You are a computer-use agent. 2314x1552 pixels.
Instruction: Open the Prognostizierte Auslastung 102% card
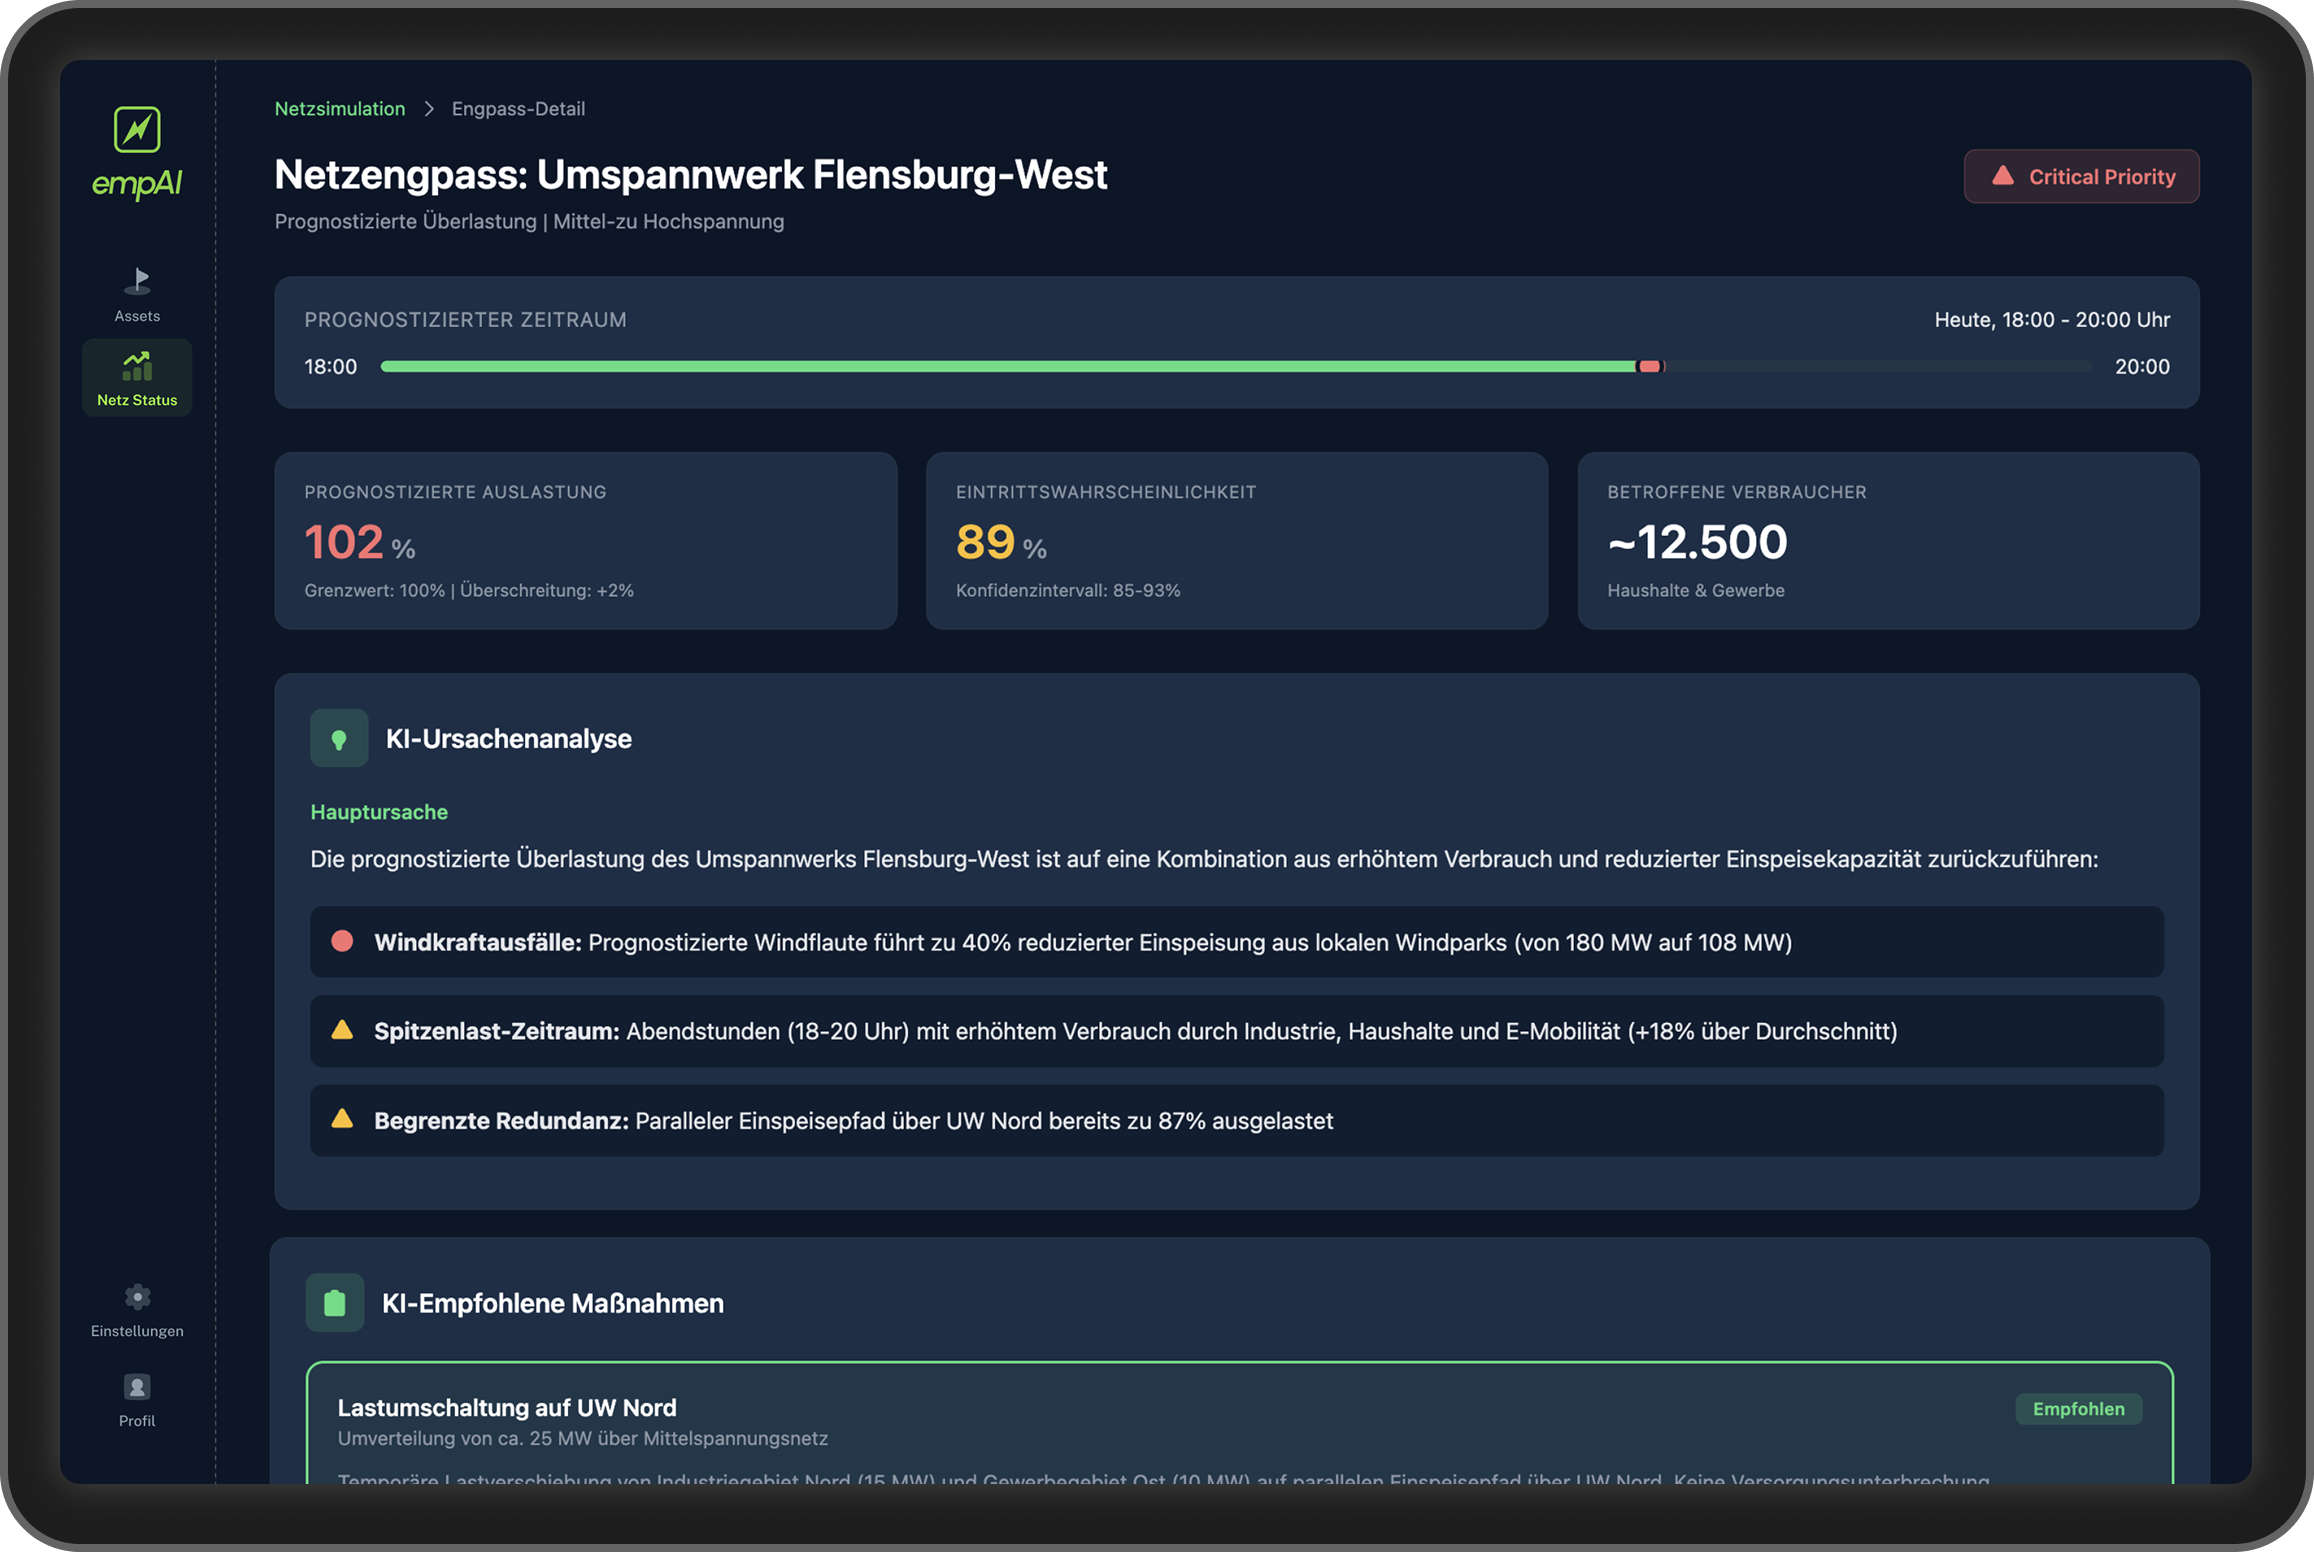(x=585, y=540)
